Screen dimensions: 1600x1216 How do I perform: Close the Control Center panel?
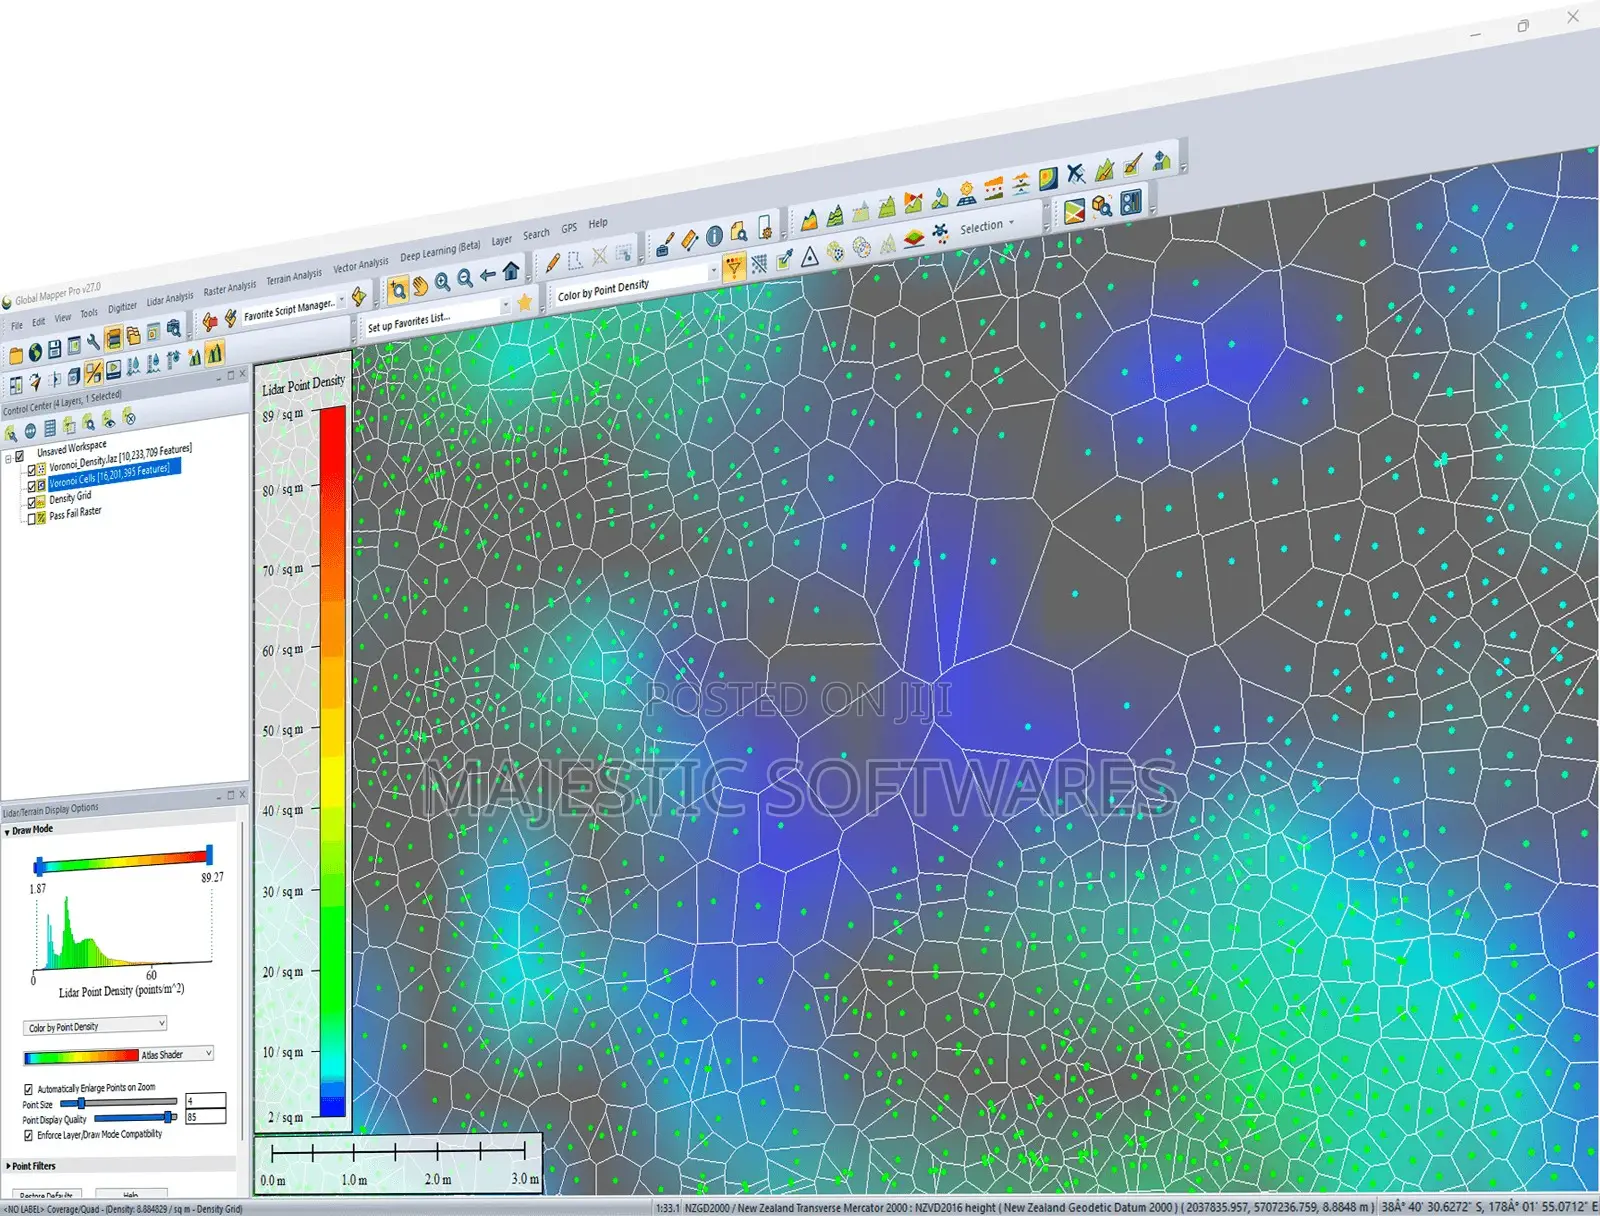tap(242, 374)
